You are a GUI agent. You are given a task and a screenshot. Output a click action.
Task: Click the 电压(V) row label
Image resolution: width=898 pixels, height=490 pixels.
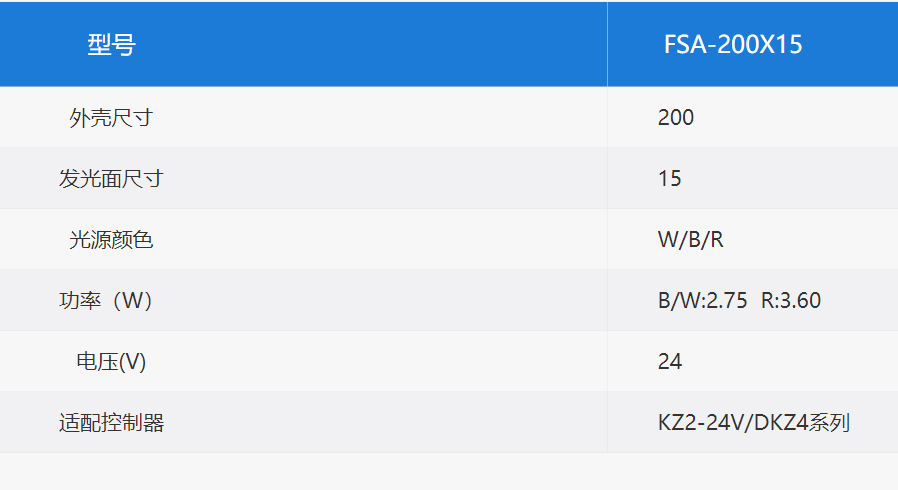[x=111, y=362]
